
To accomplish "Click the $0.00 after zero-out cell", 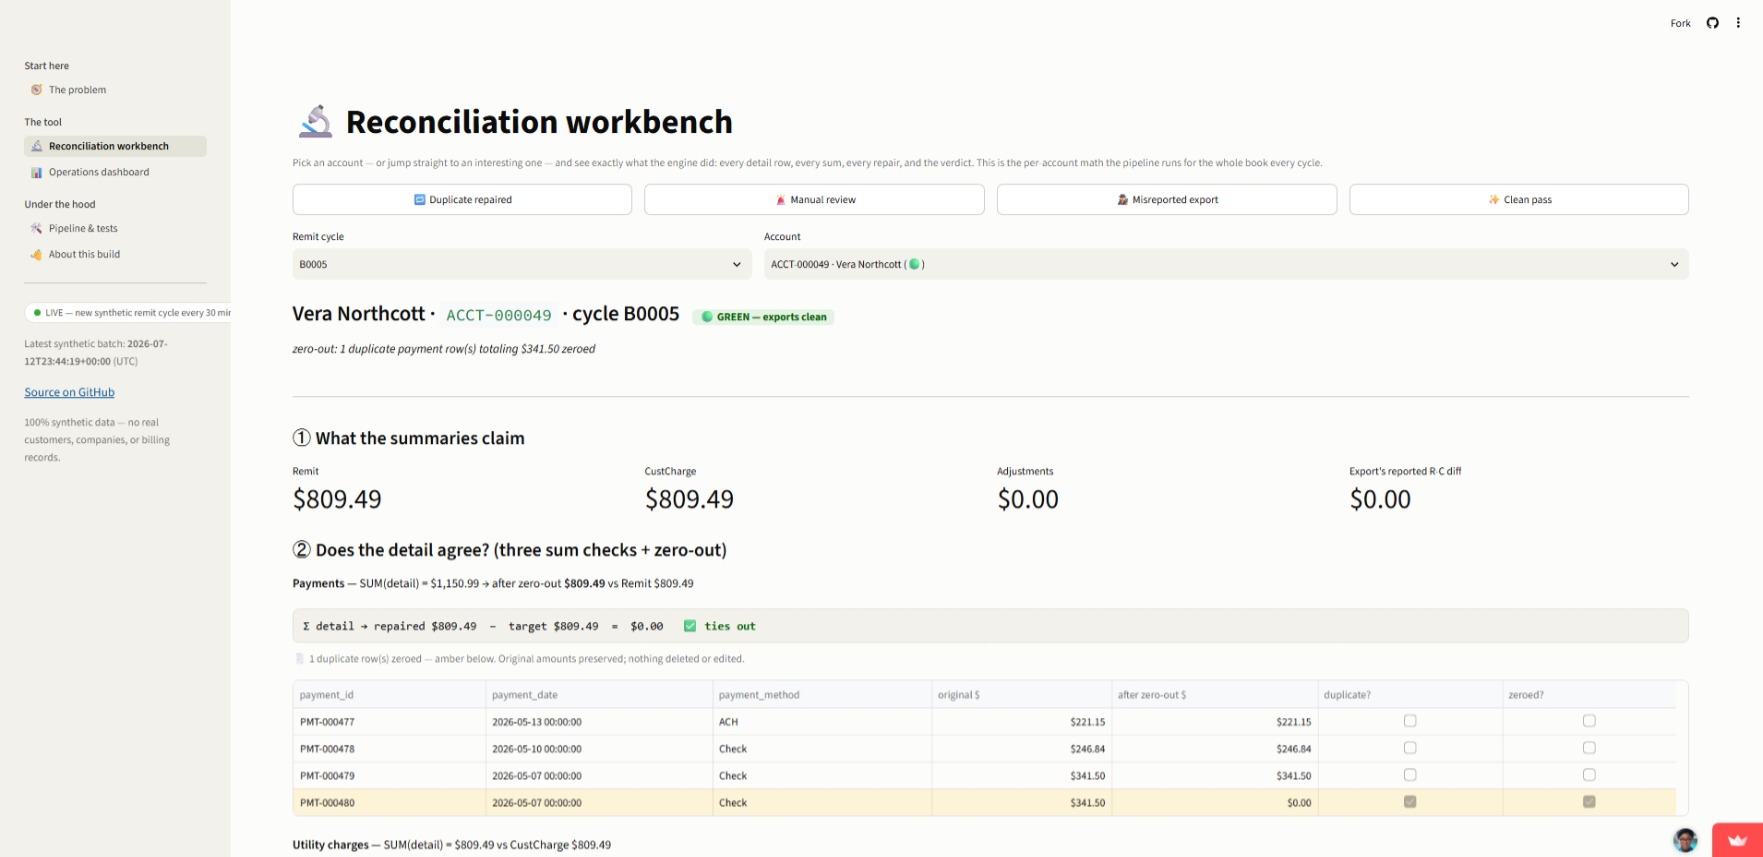I will (x=1214, y=802).
